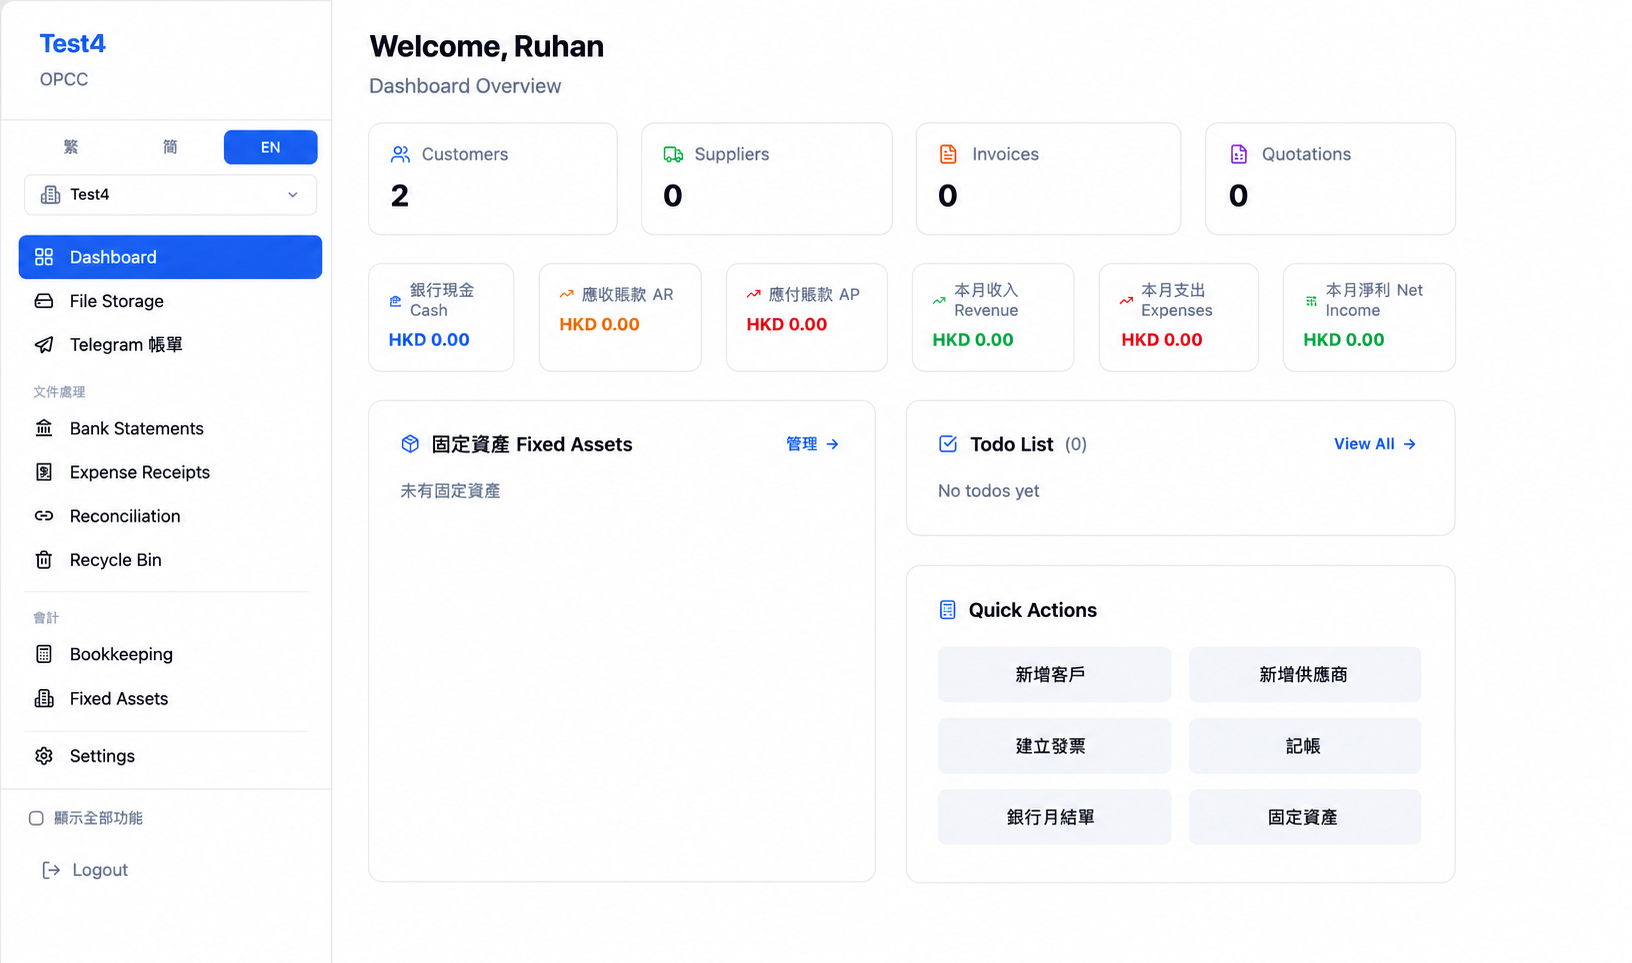Click View All in Todo List

point(1375,444)
